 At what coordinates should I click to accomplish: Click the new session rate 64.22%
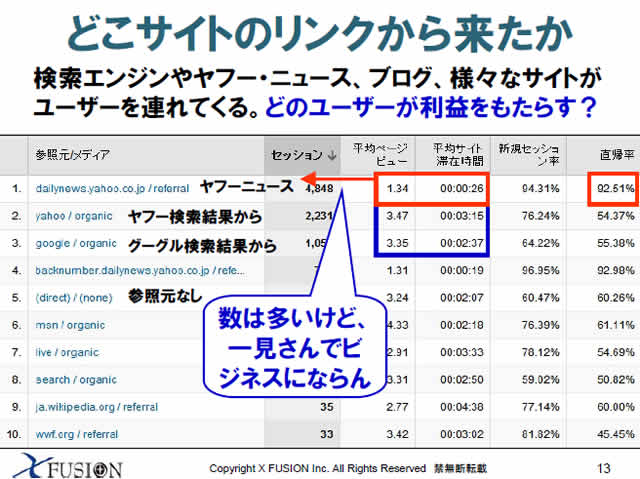click(540, 243)
